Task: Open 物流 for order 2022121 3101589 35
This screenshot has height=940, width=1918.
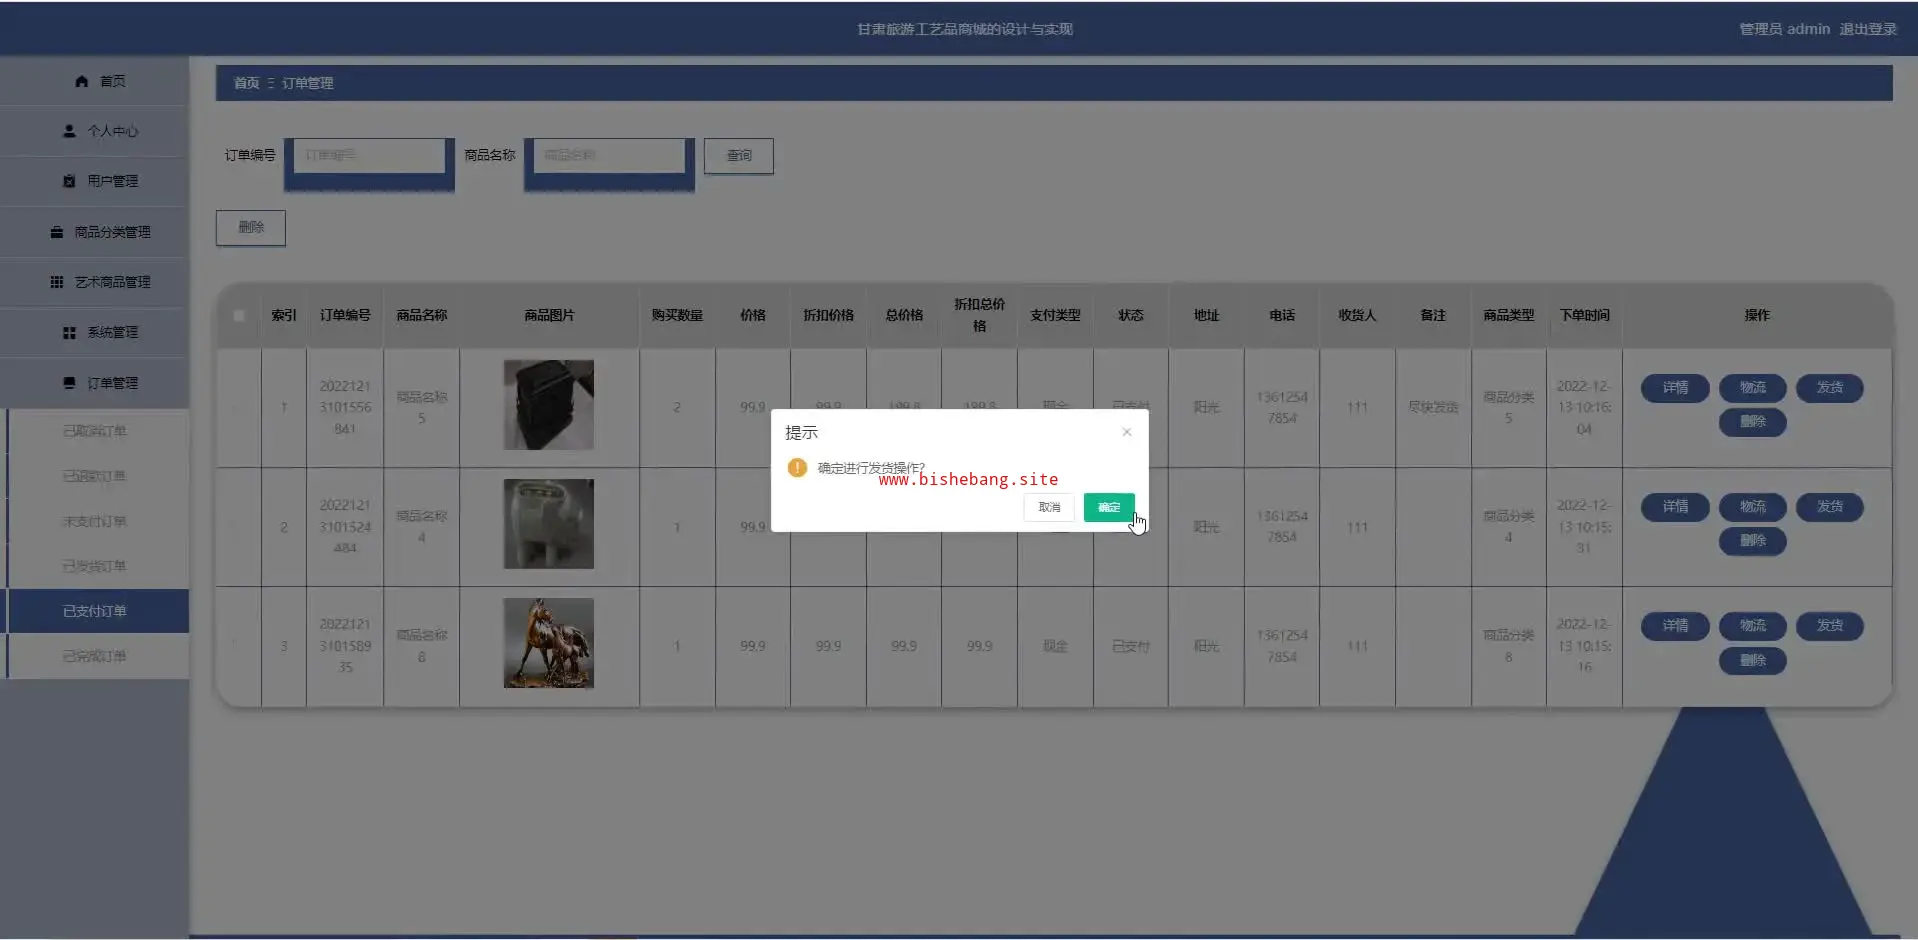Action: (1753, 625)
